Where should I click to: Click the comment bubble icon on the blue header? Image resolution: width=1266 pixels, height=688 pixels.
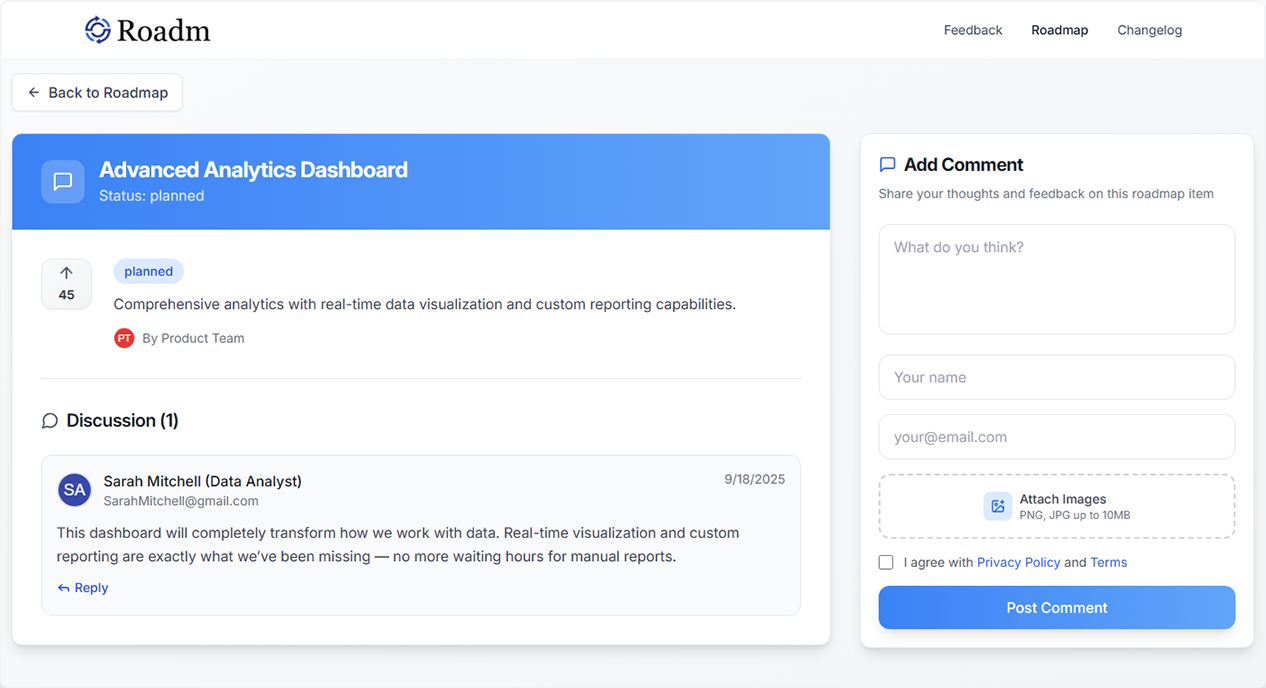tap(62, 181)
